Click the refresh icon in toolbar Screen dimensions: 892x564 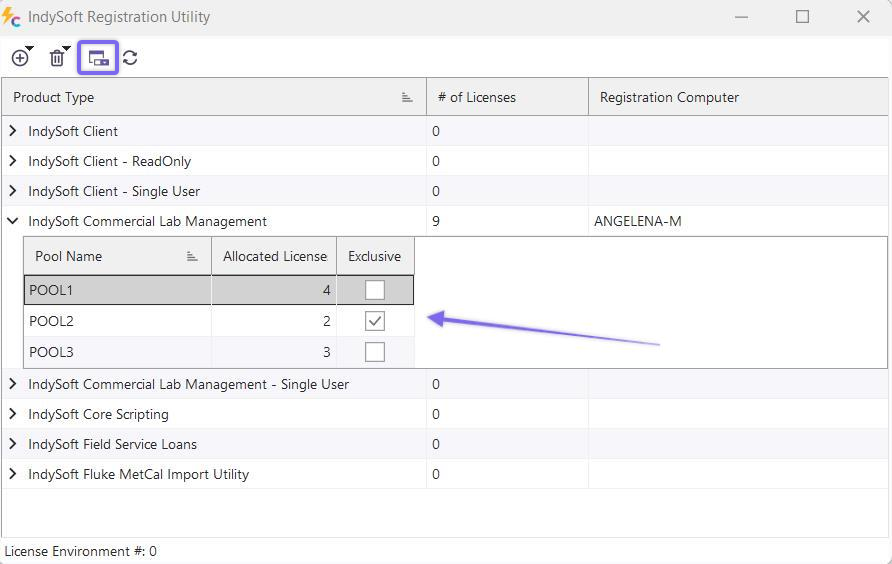click(130, 58)
